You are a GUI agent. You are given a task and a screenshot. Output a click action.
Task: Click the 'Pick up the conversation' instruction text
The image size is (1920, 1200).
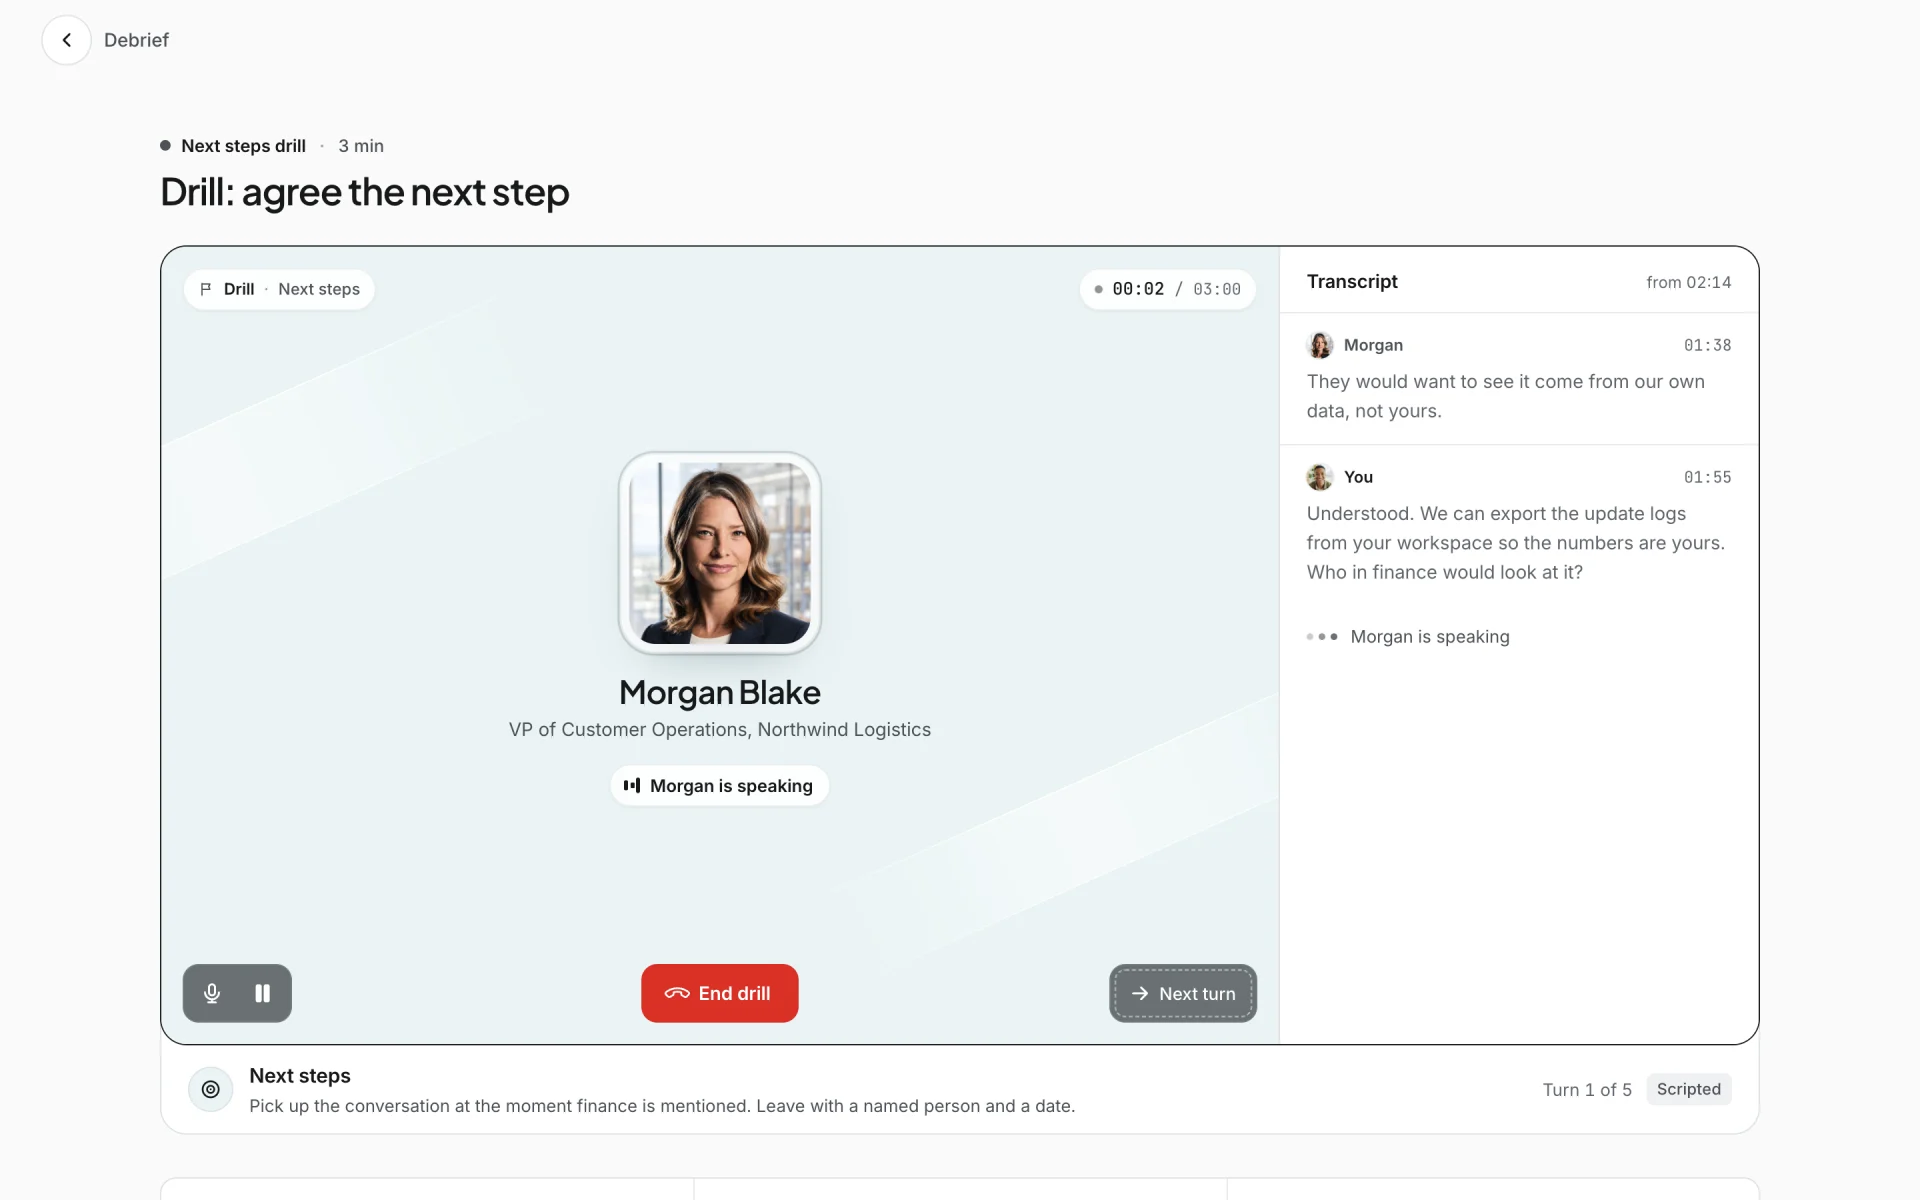[662, 1106]
